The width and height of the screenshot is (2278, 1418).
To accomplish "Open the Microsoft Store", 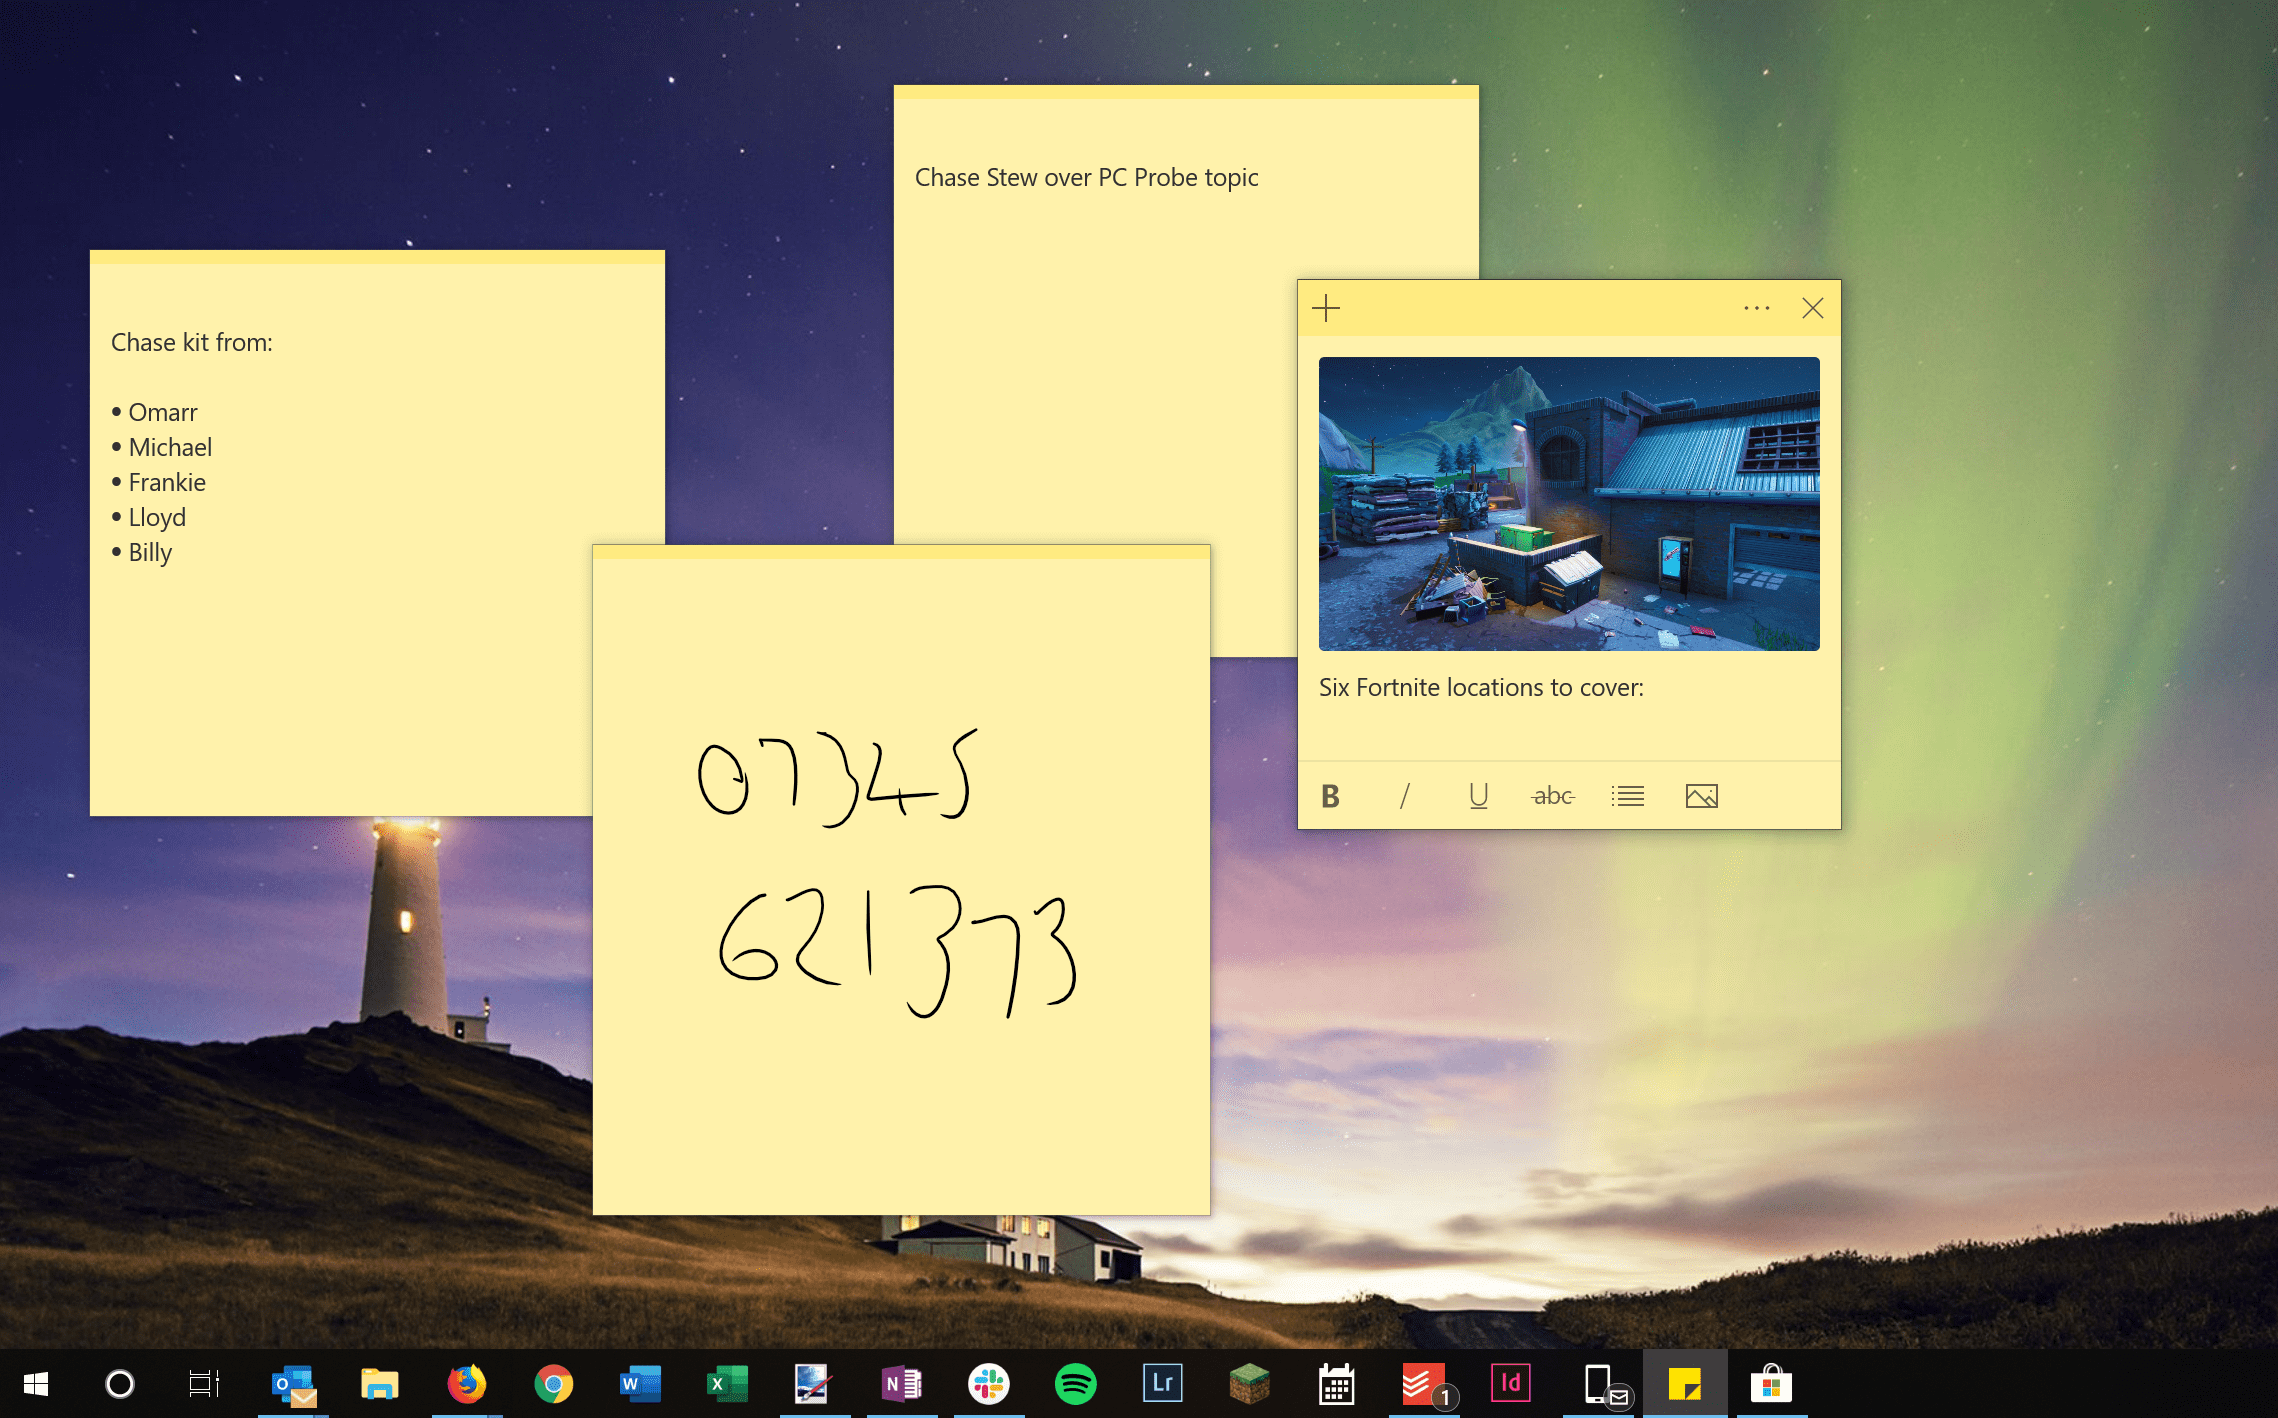I will pos(1772,1384).
